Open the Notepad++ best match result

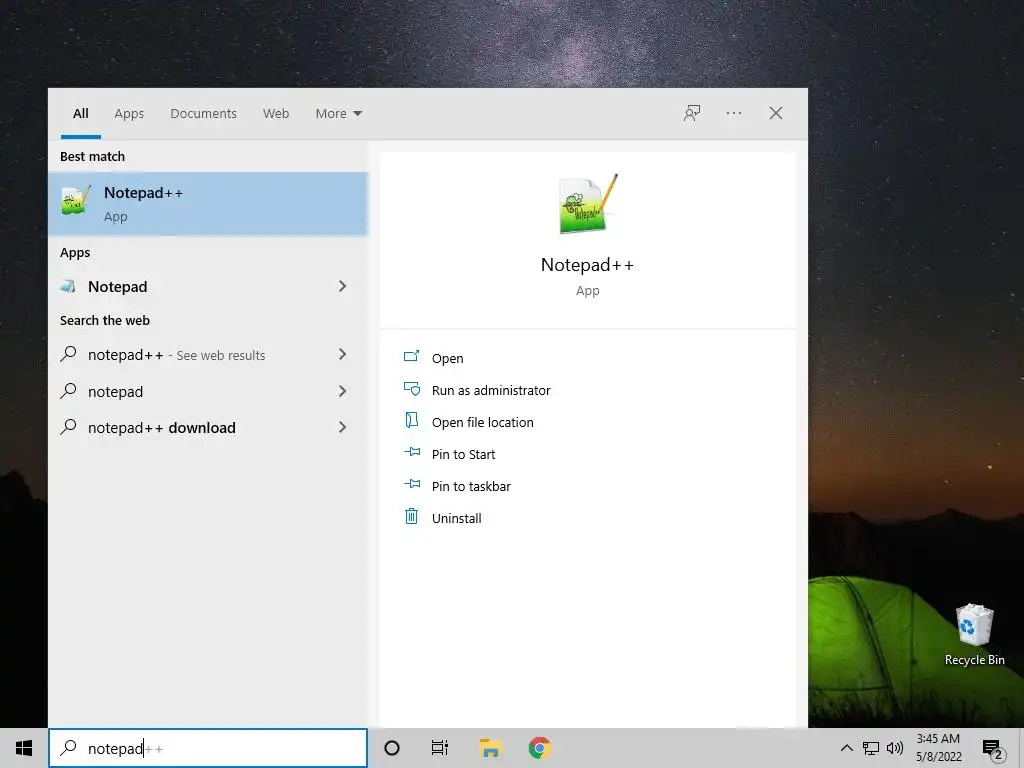click(x=208, y=204)
